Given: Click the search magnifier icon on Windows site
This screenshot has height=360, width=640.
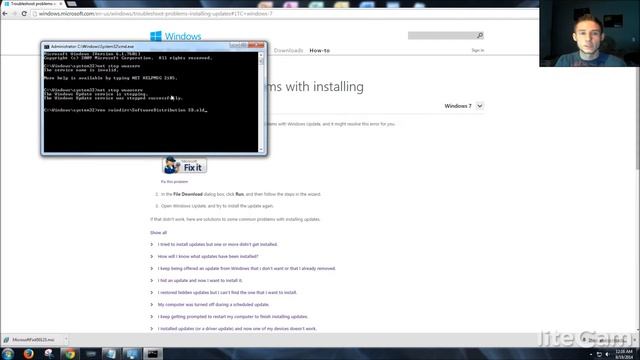Looking at the screenshot, I should tap(480, 36).
